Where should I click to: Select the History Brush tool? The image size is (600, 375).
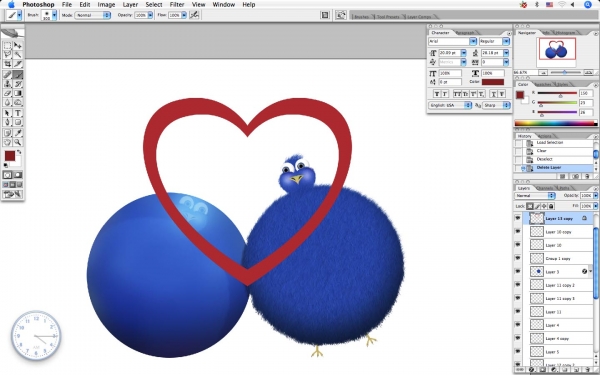click(x=18, y=84)
